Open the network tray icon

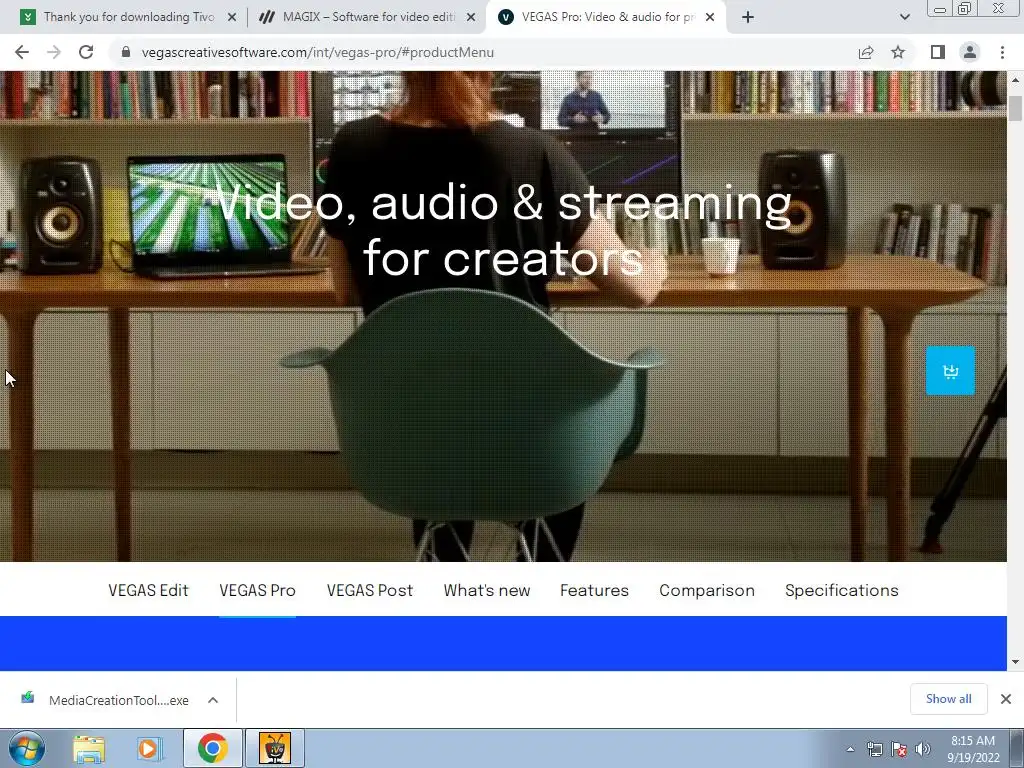tap(874, 749)
